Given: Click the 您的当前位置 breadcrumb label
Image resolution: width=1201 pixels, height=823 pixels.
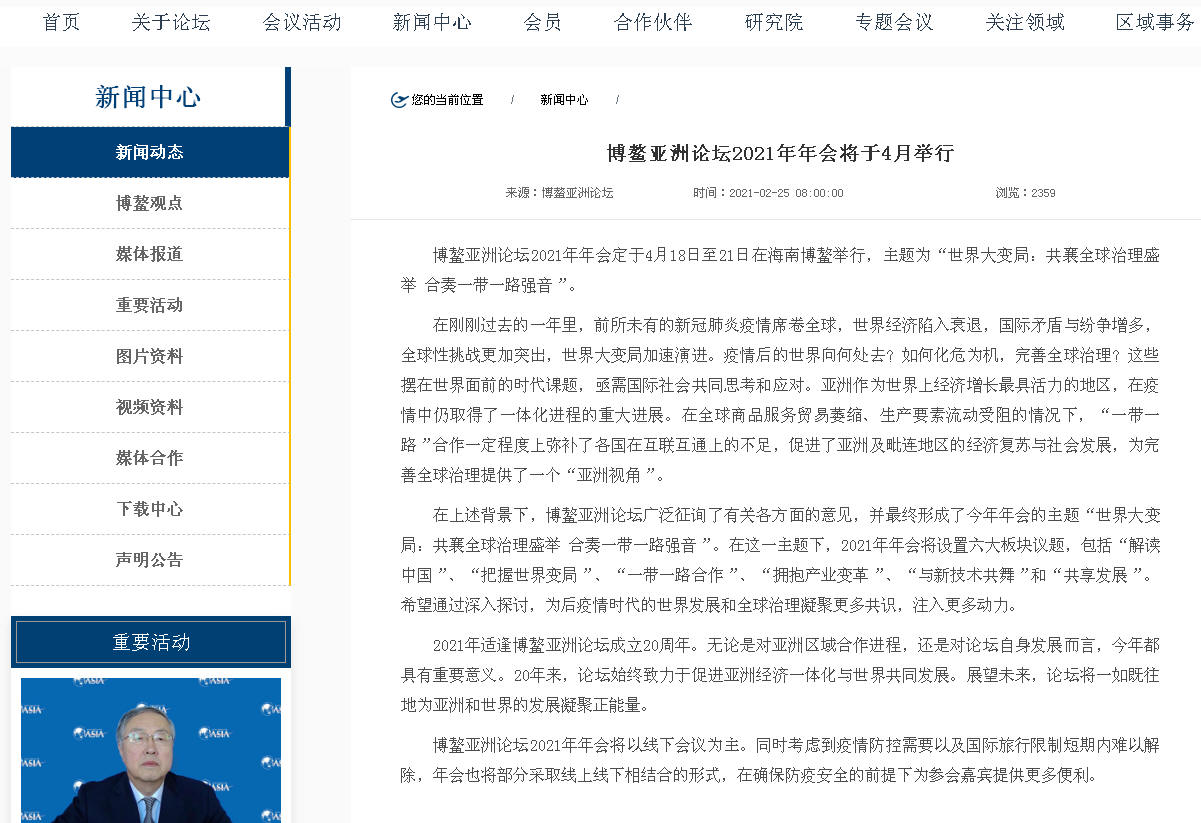Looking at the screenshot, I should click(447, 100).
